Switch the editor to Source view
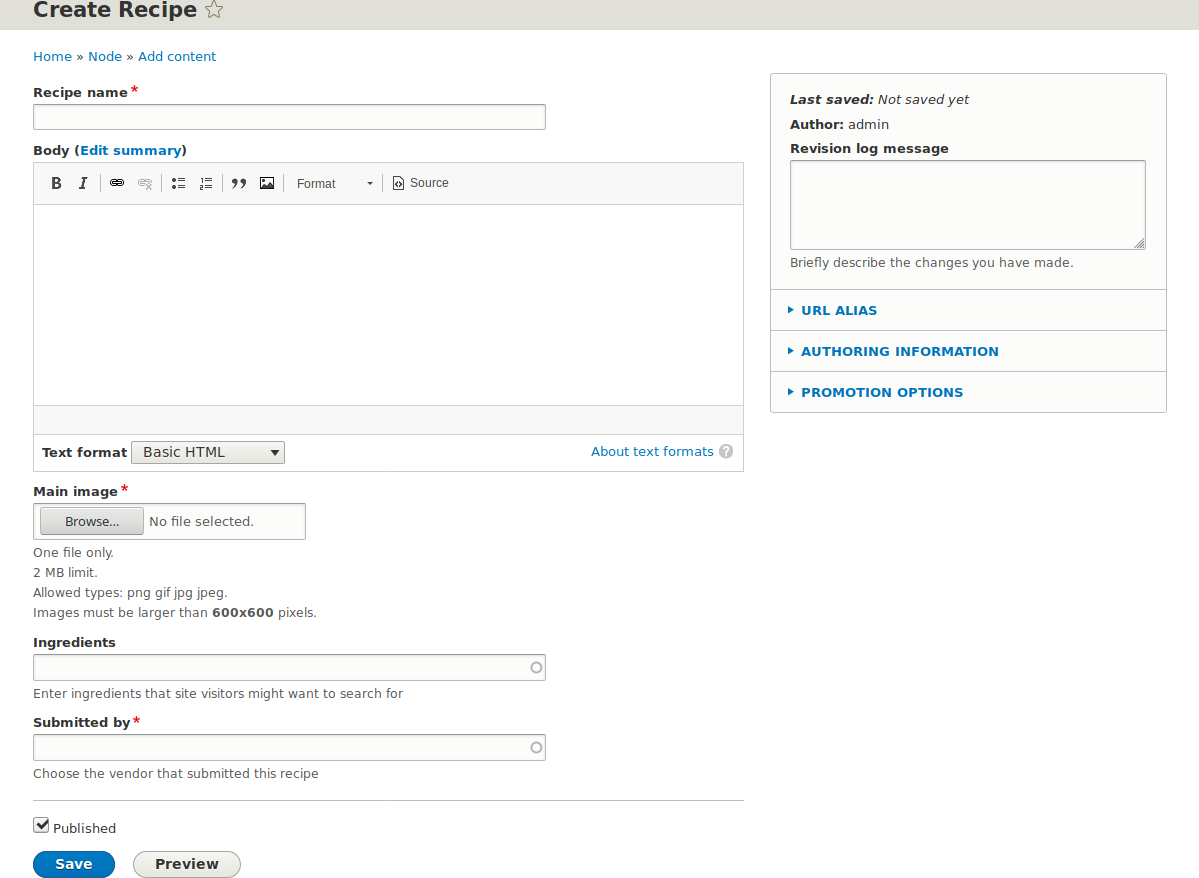 pyautogui.click(x=420, y=183)
